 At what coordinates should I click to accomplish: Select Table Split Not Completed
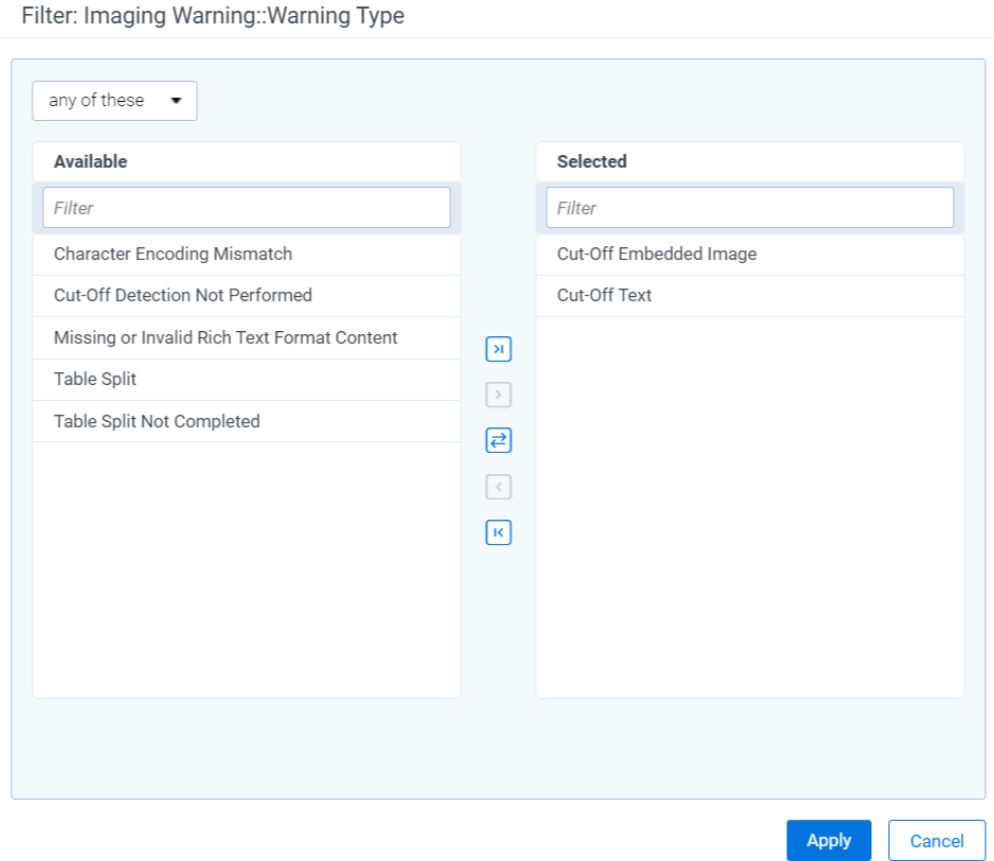tap(247, 422)
